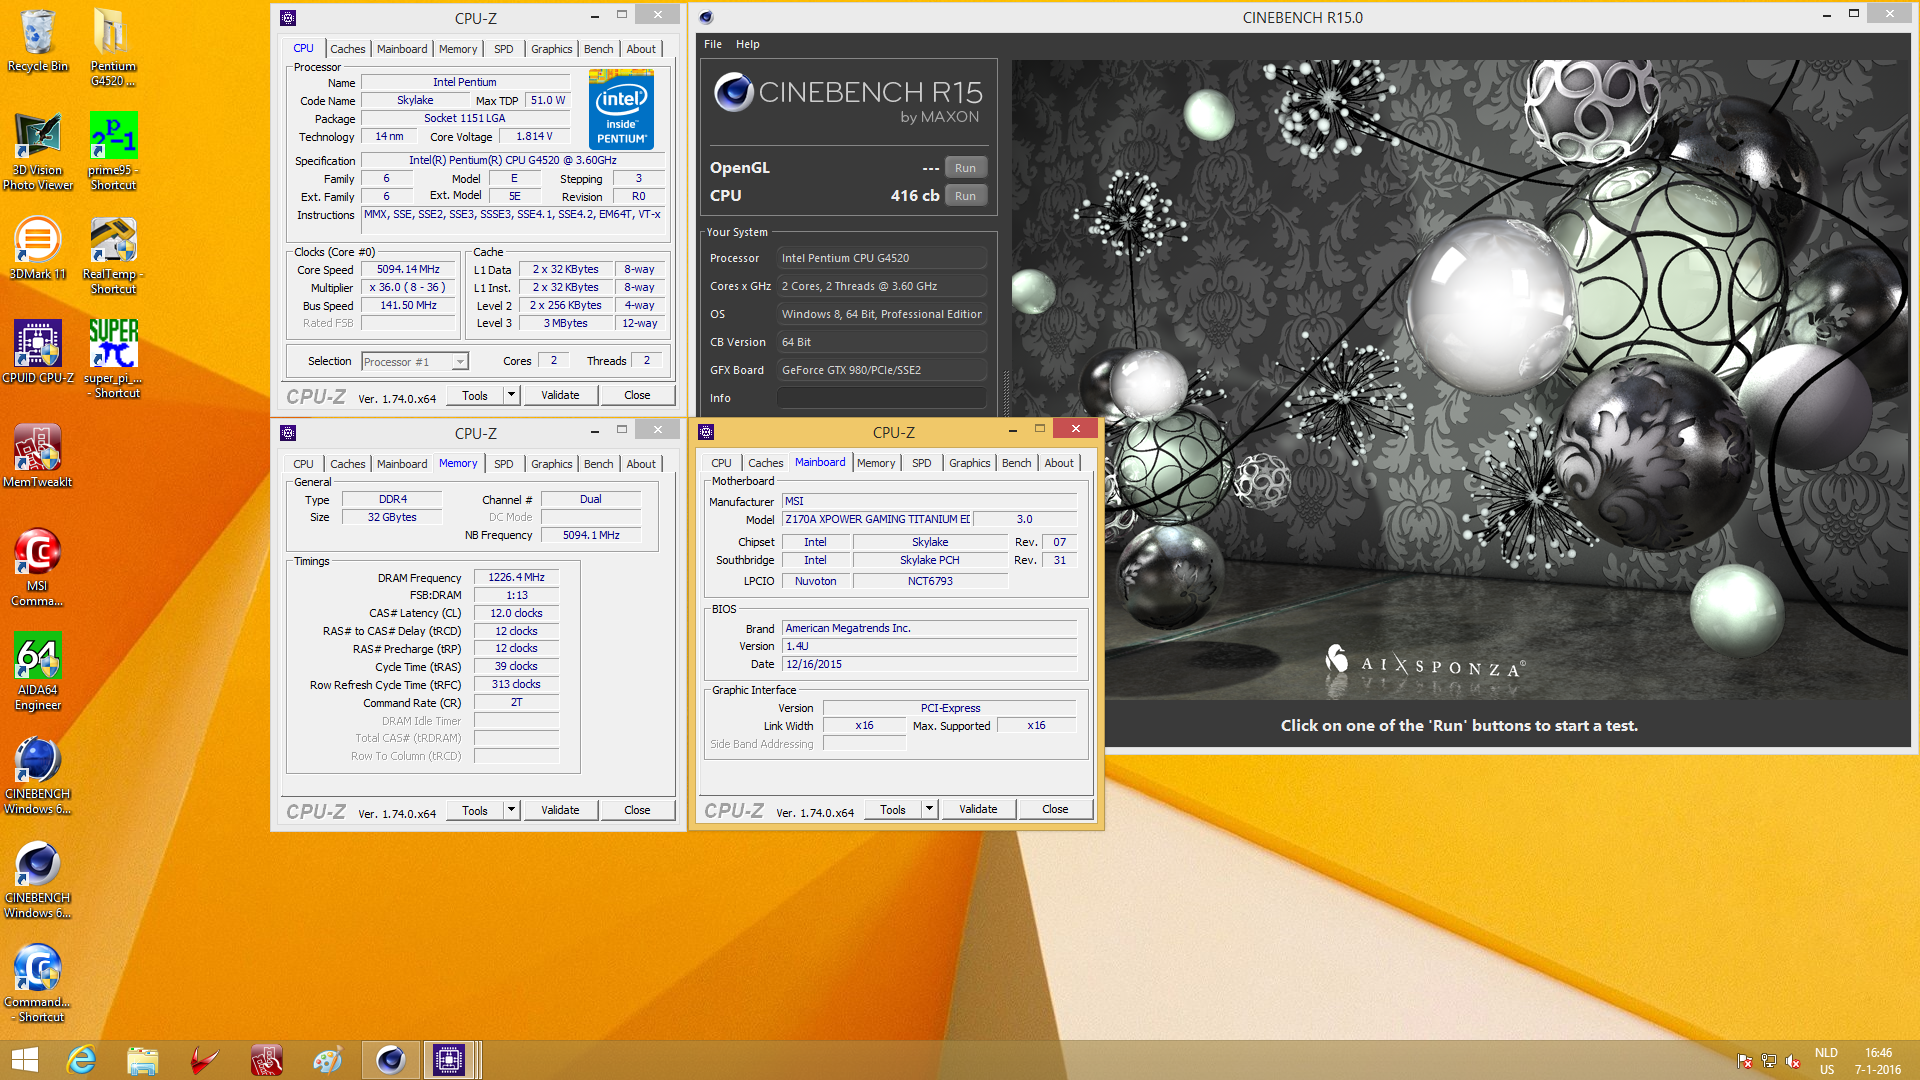Click the 416 cb CPU score

pos(914,196)
